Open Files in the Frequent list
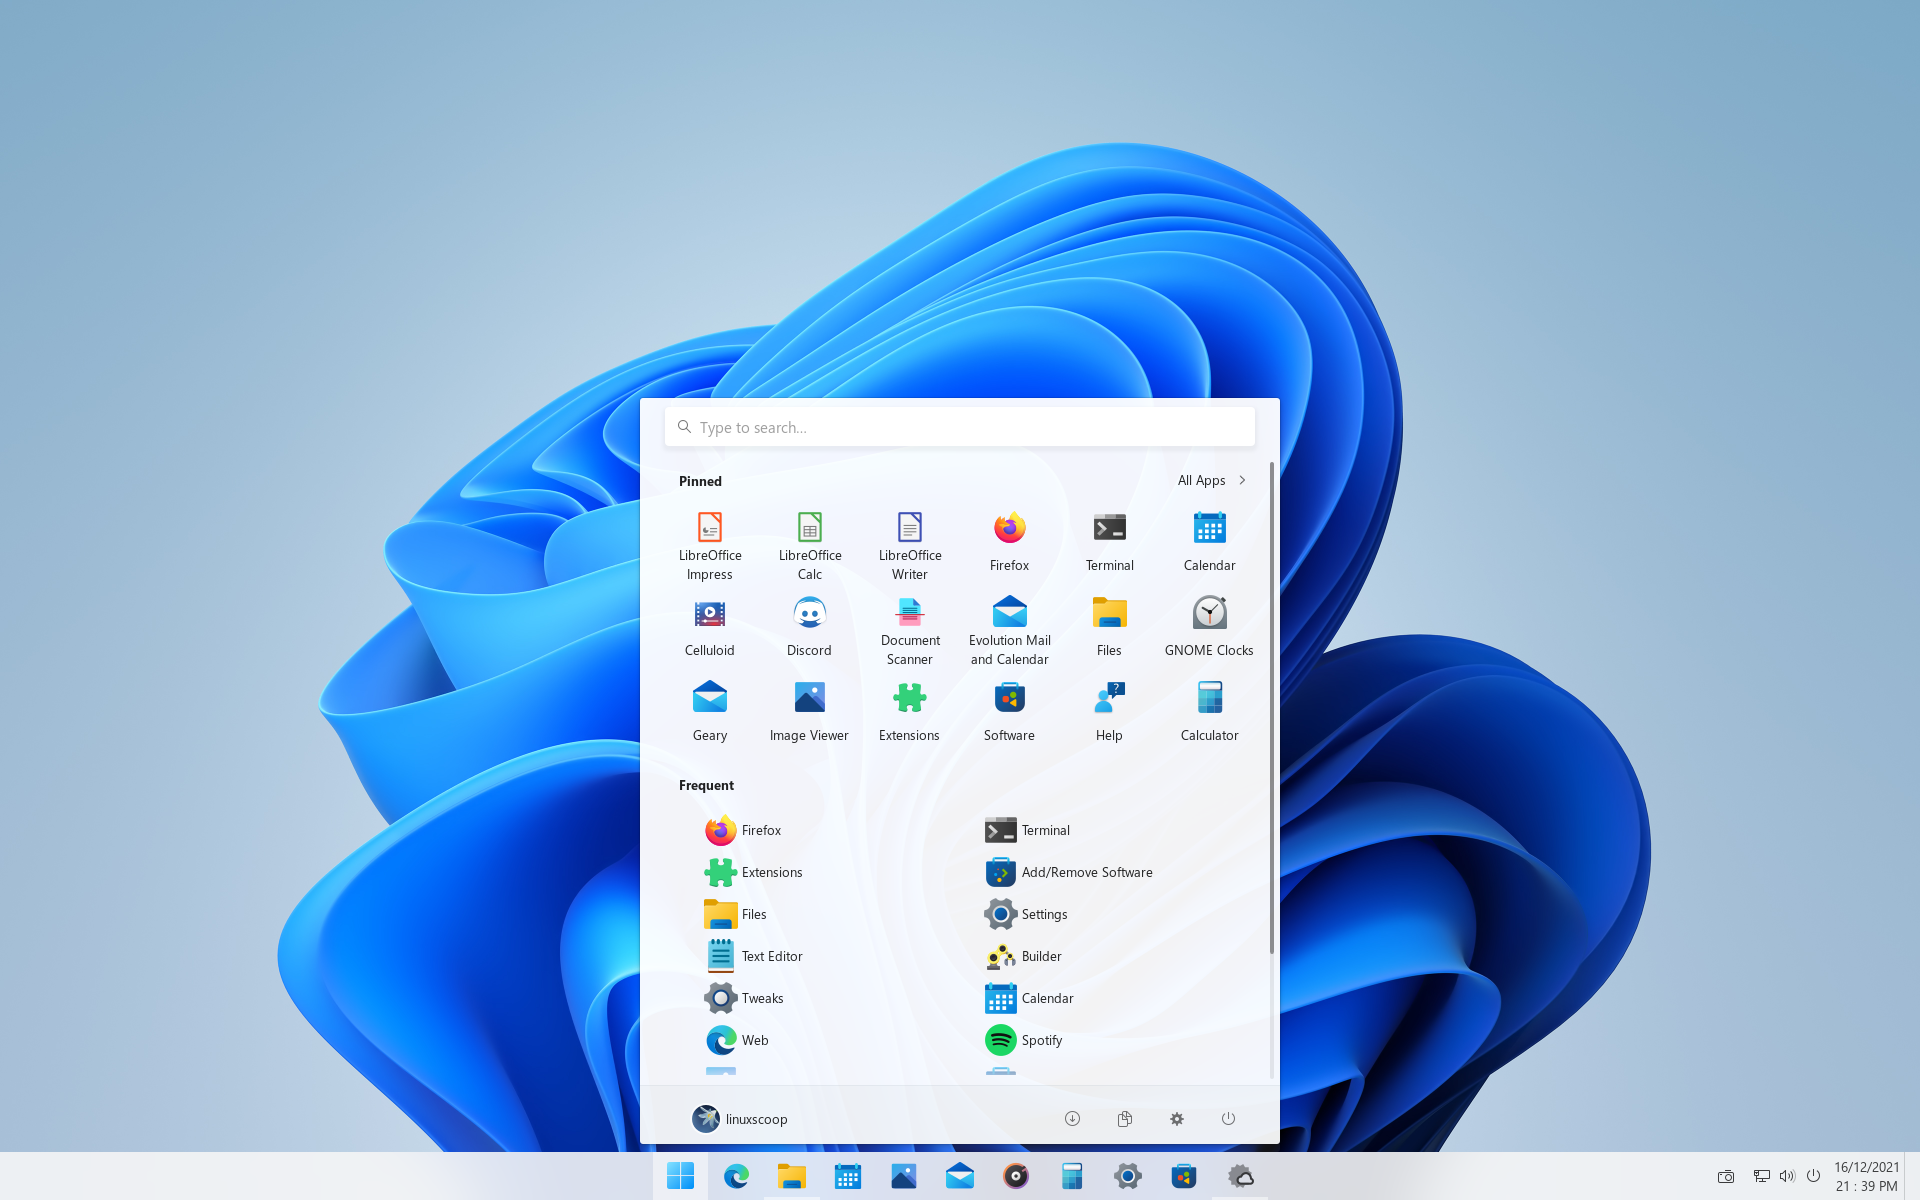The height and width of the screenshot is (1200, 1920). (735, 914)
